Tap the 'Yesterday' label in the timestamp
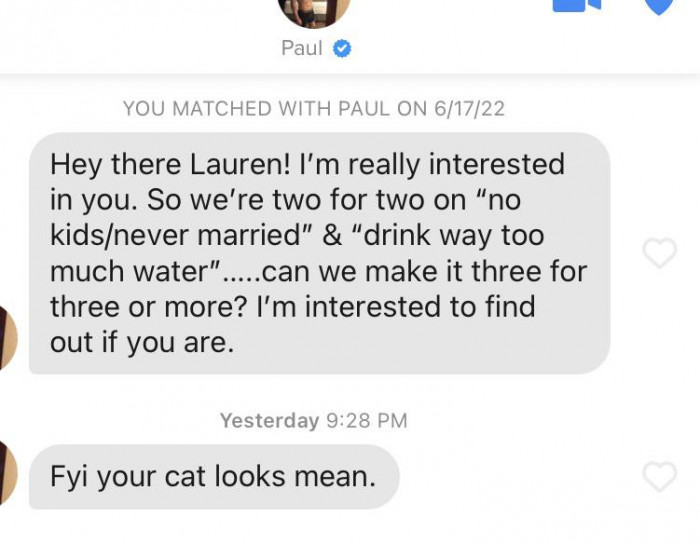 270,420
